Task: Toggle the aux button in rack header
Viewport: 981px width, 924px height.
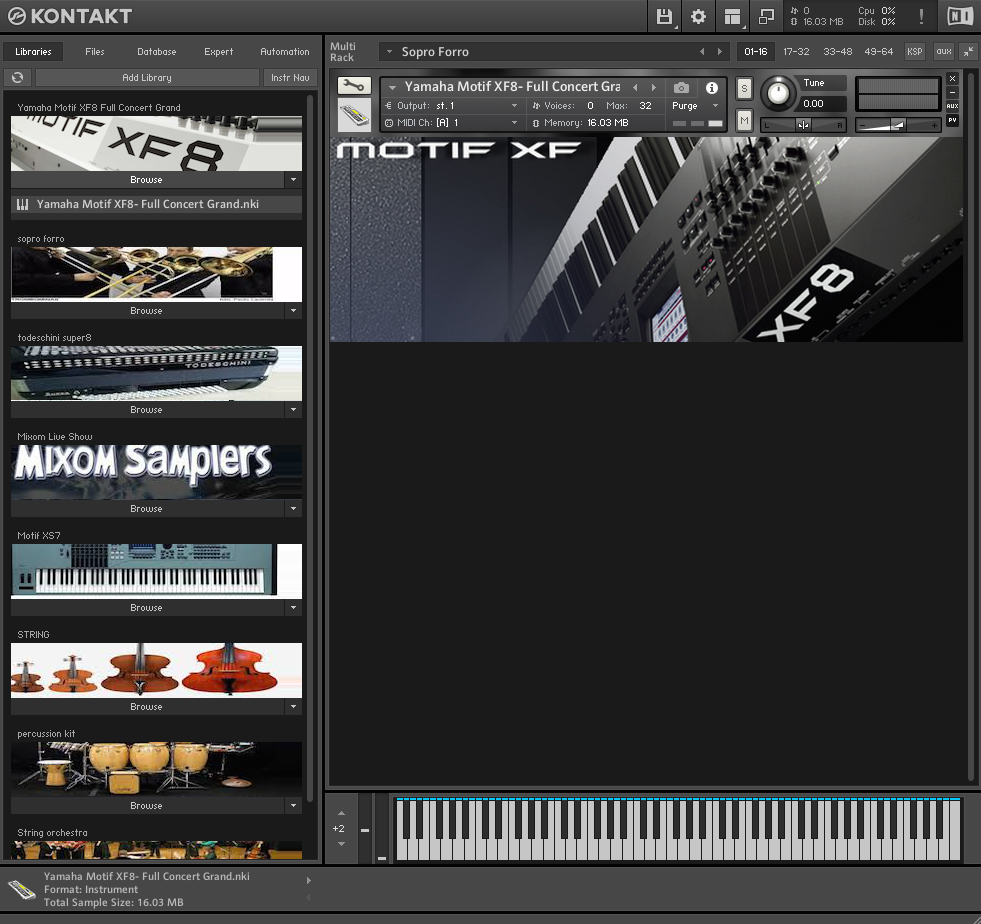Action: click(944, 52)
